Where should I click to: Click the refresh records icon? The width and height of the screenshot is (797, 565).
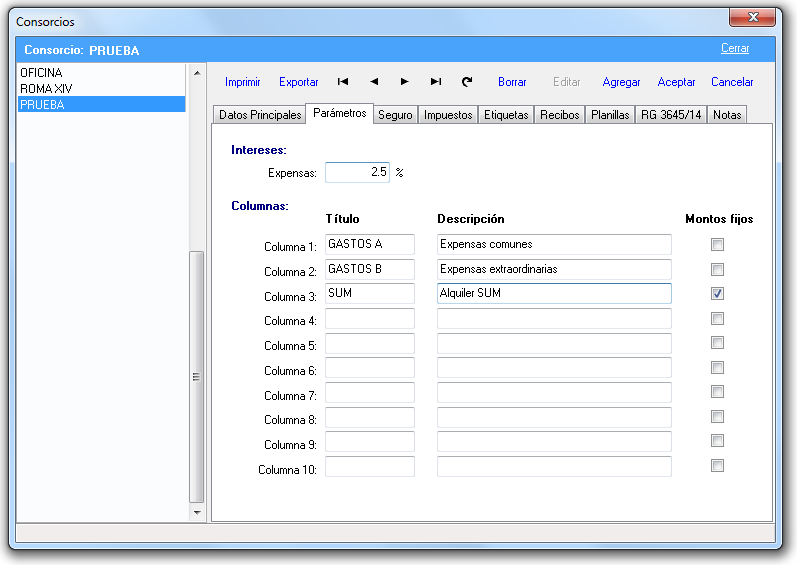click(x=466, y=82)
